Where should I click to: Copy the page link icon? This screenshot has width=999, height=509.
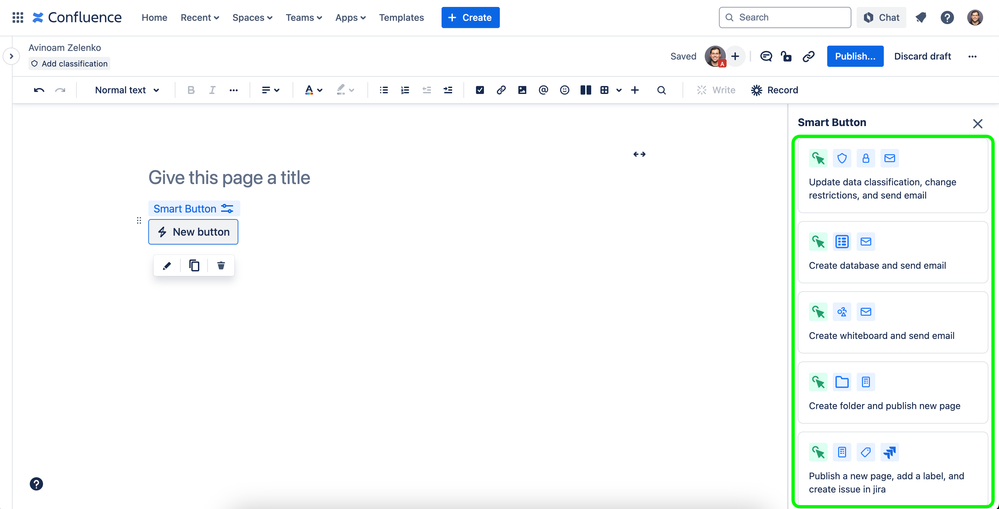coord(809,56)
